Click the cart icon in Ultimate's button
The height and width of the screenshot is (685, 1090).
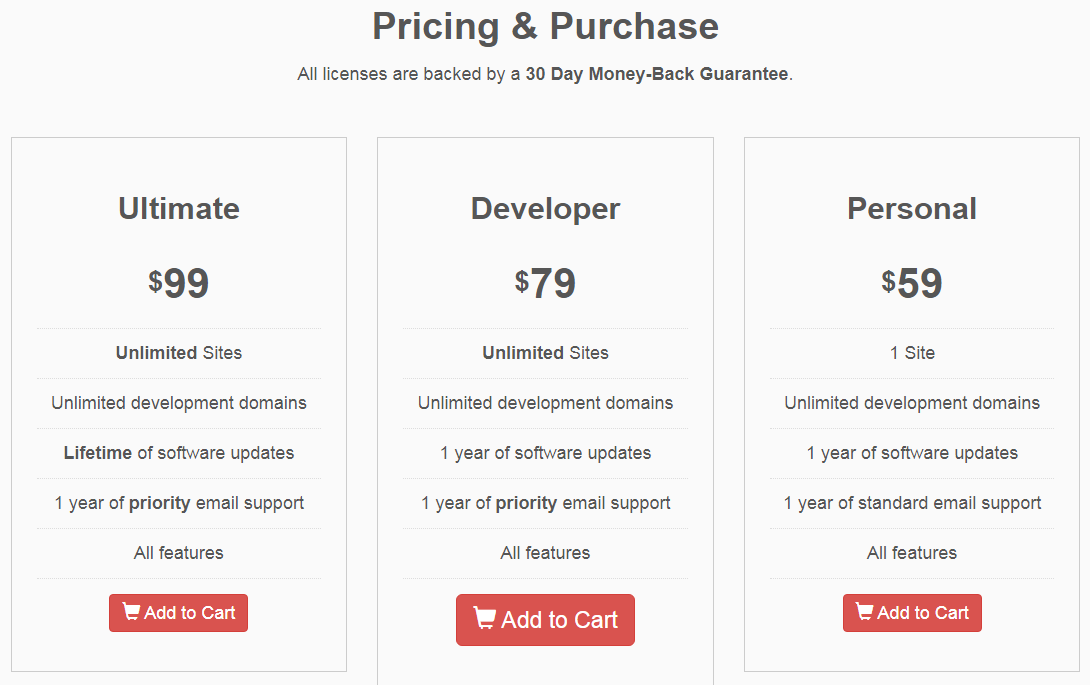tap(131, 612)
